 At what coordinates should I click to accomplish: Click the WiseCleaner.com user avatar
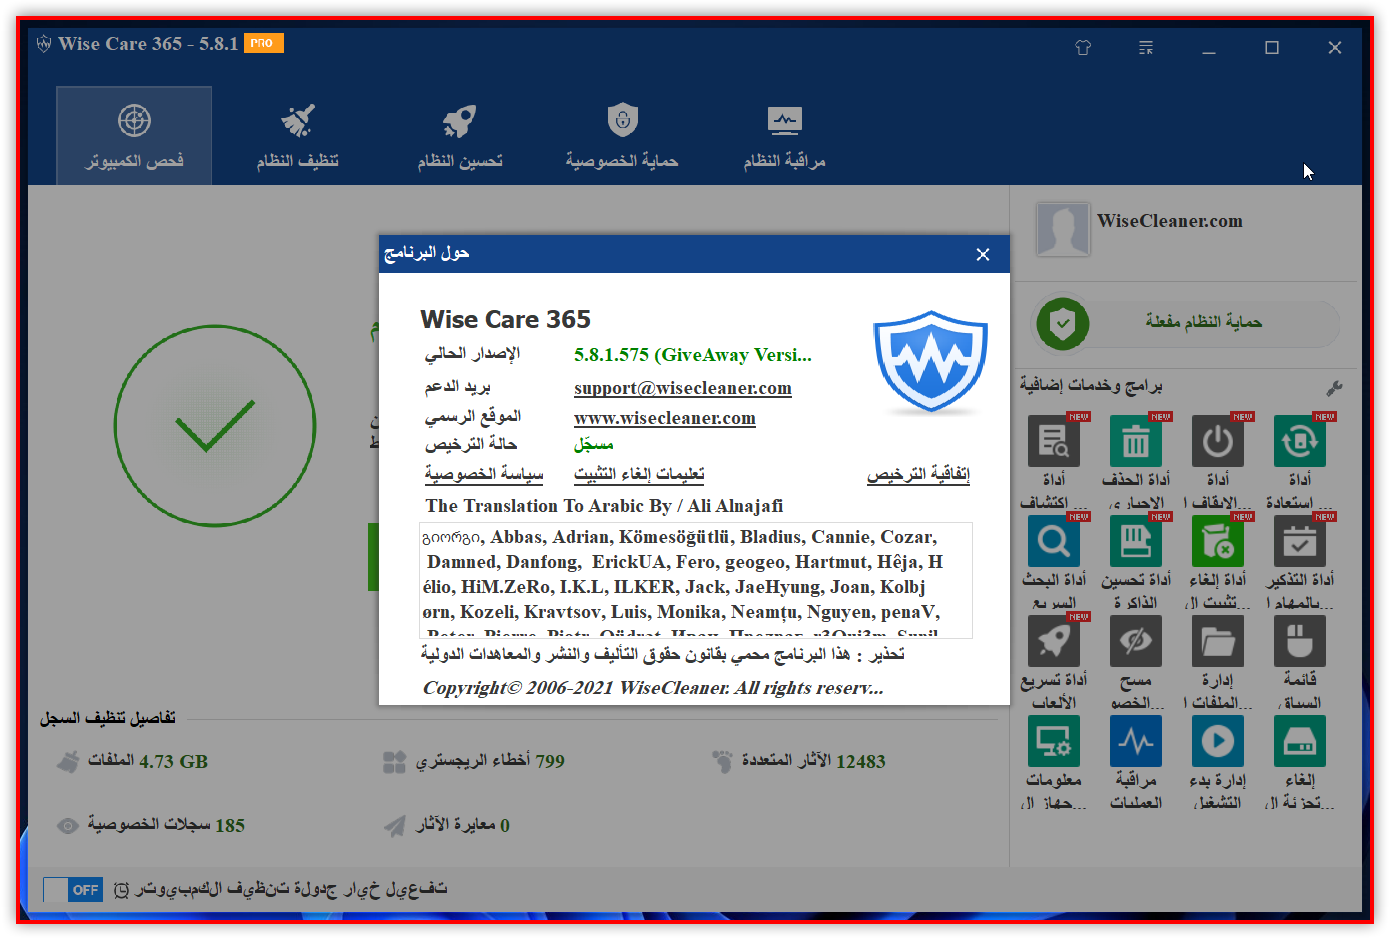1062,228
